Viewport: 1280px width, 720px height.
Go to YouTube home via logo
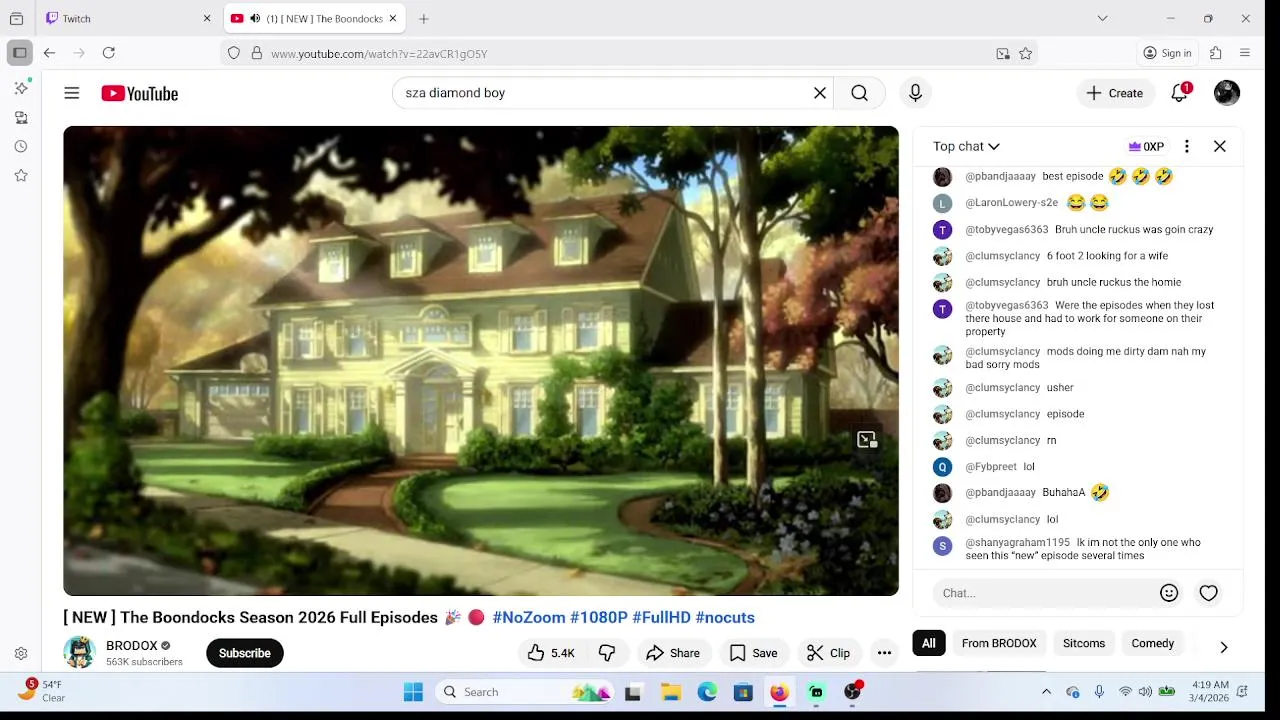click(139, 93)
